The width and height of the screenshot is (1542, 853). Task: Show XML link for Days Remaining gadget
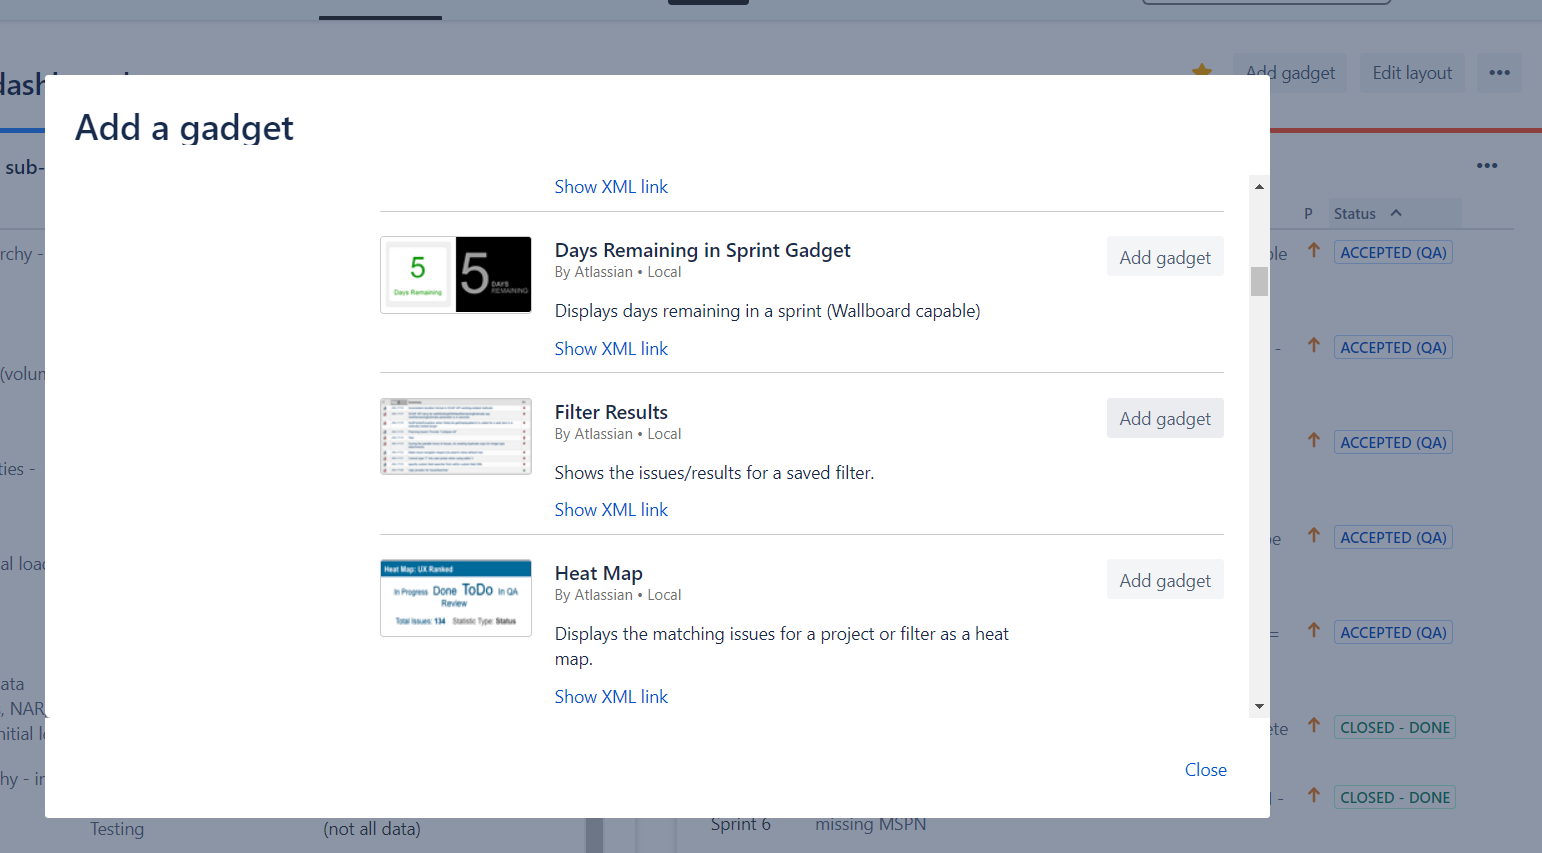pyautogui.click(x=611, y=348)
